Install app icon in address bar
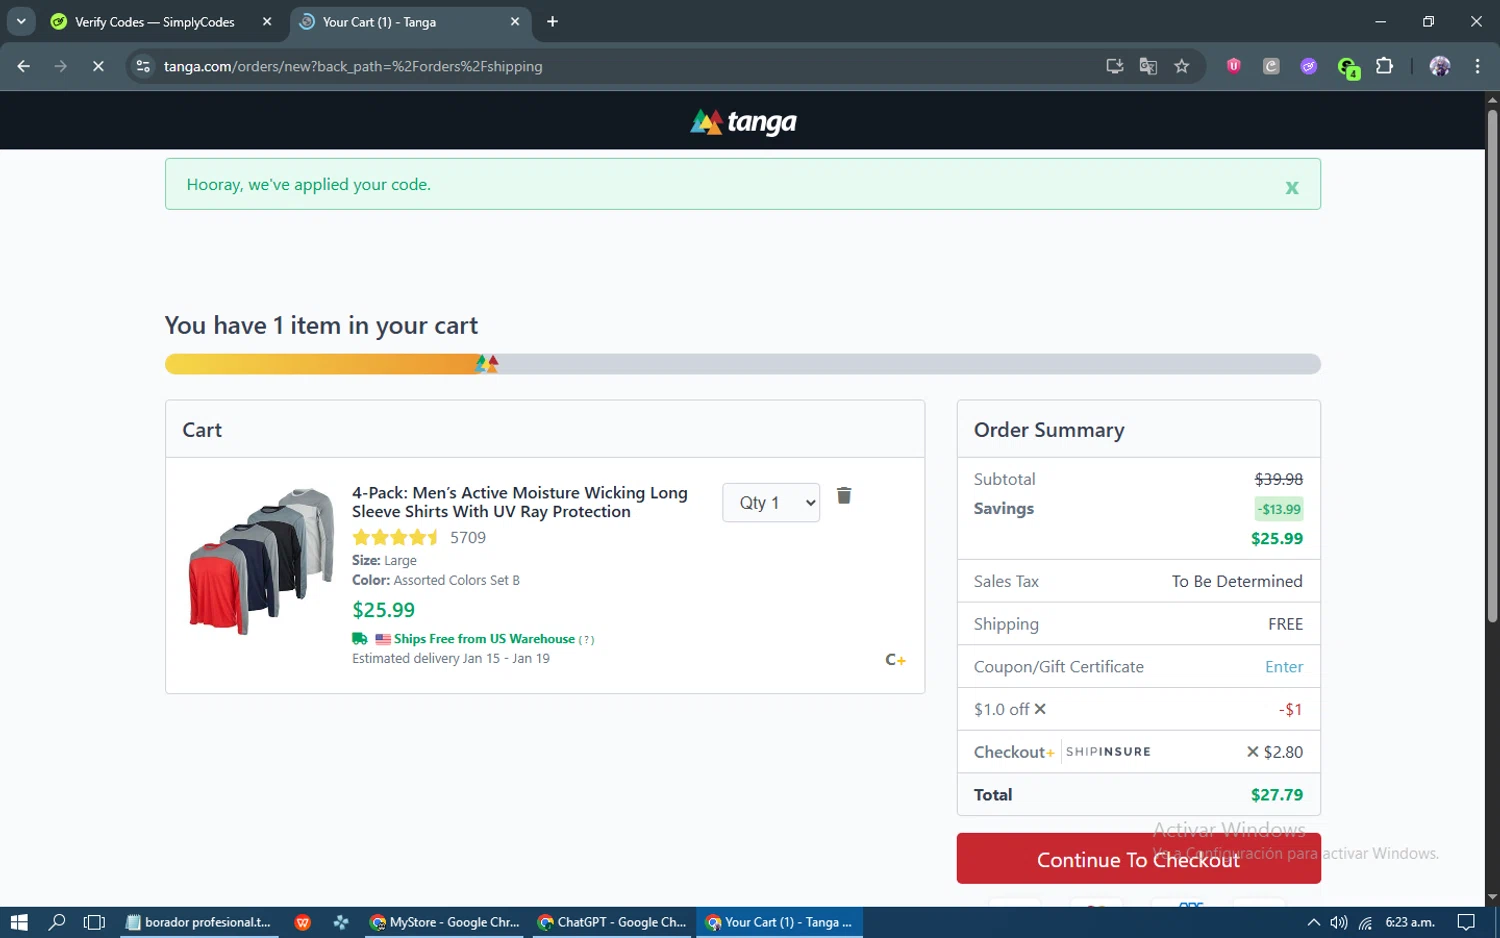The image size is (1500, 938). click(x=1114, y=66)
